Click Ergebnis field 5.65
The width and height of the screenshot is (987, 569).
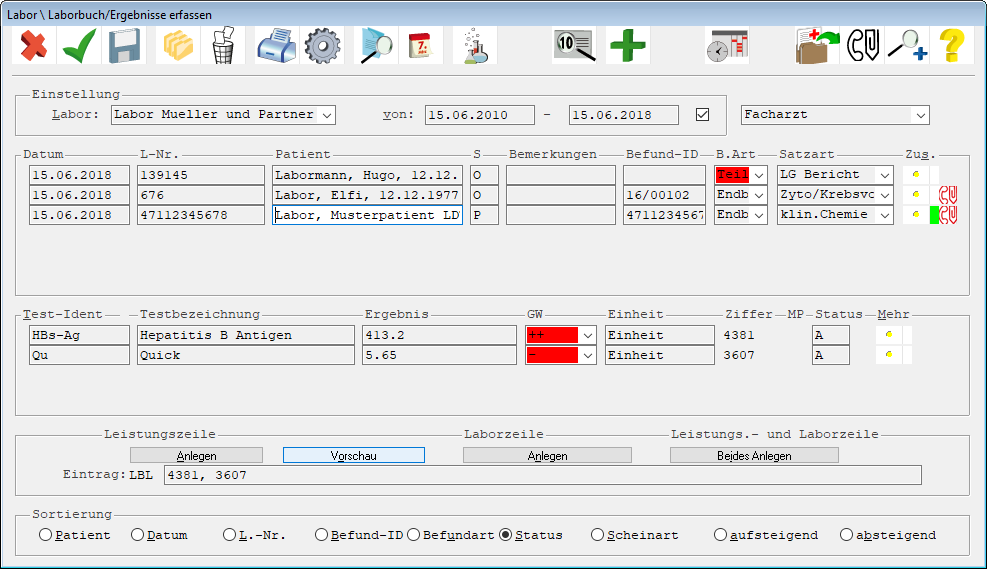click(439, 356)
